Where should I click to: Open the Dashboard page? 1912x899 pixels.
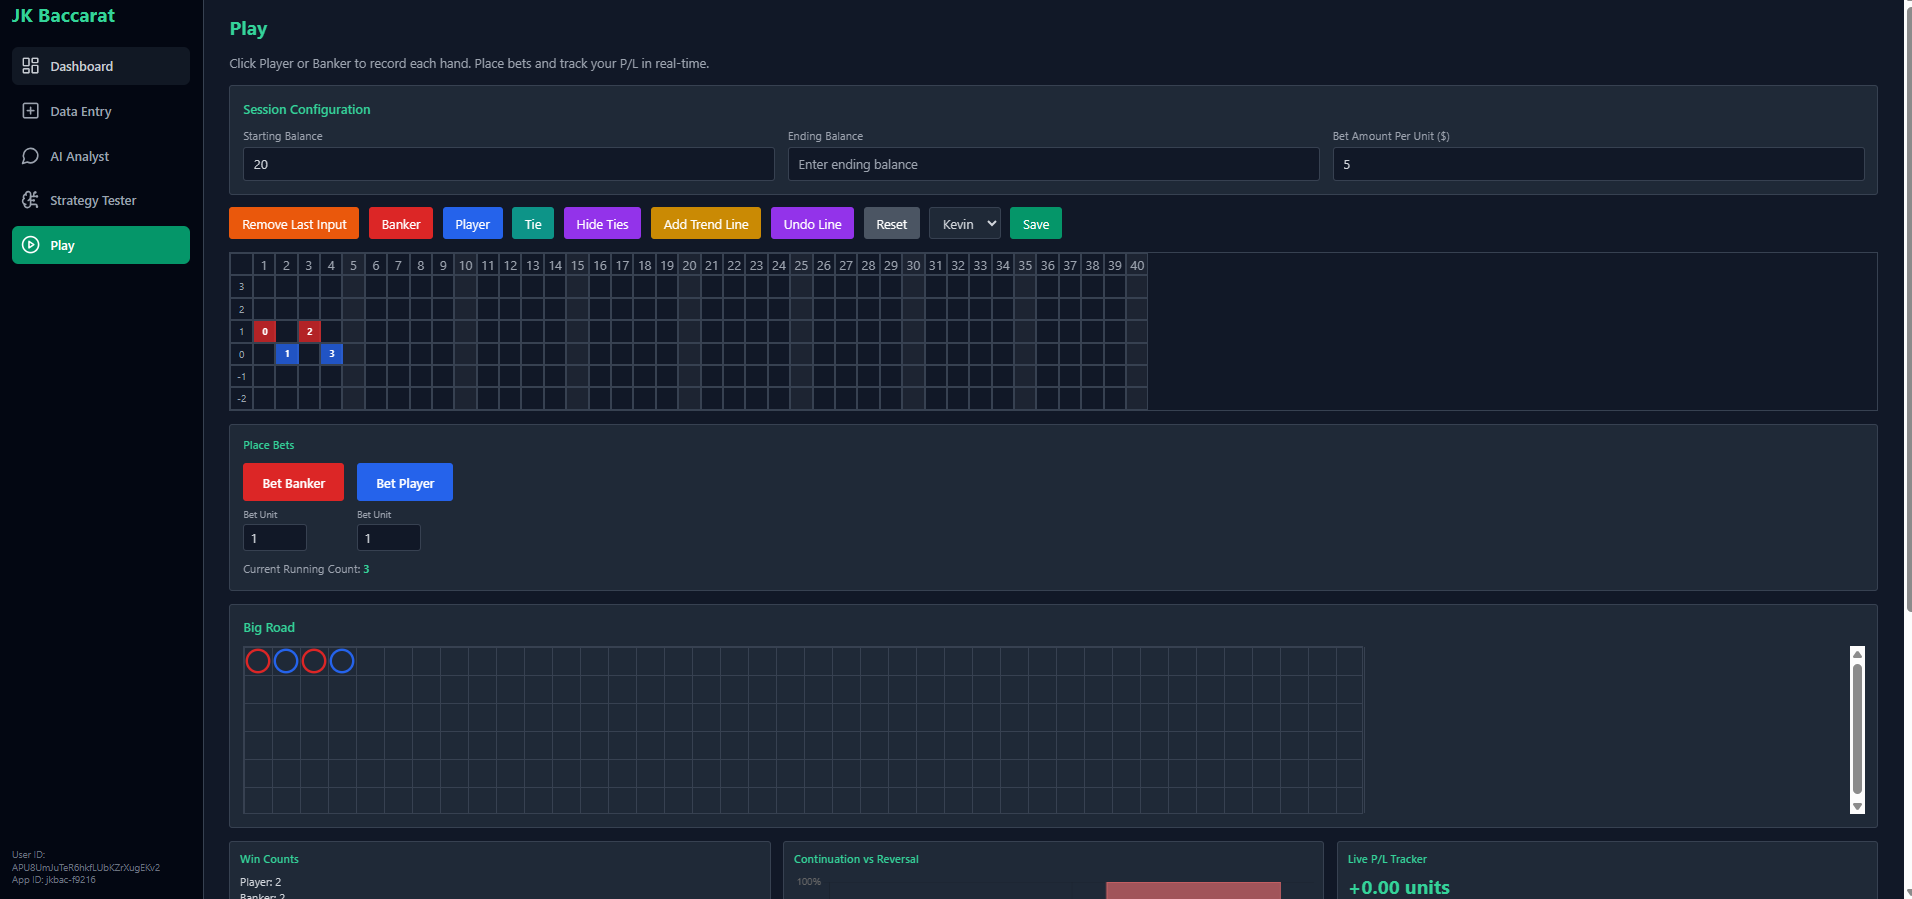point(101,66)
